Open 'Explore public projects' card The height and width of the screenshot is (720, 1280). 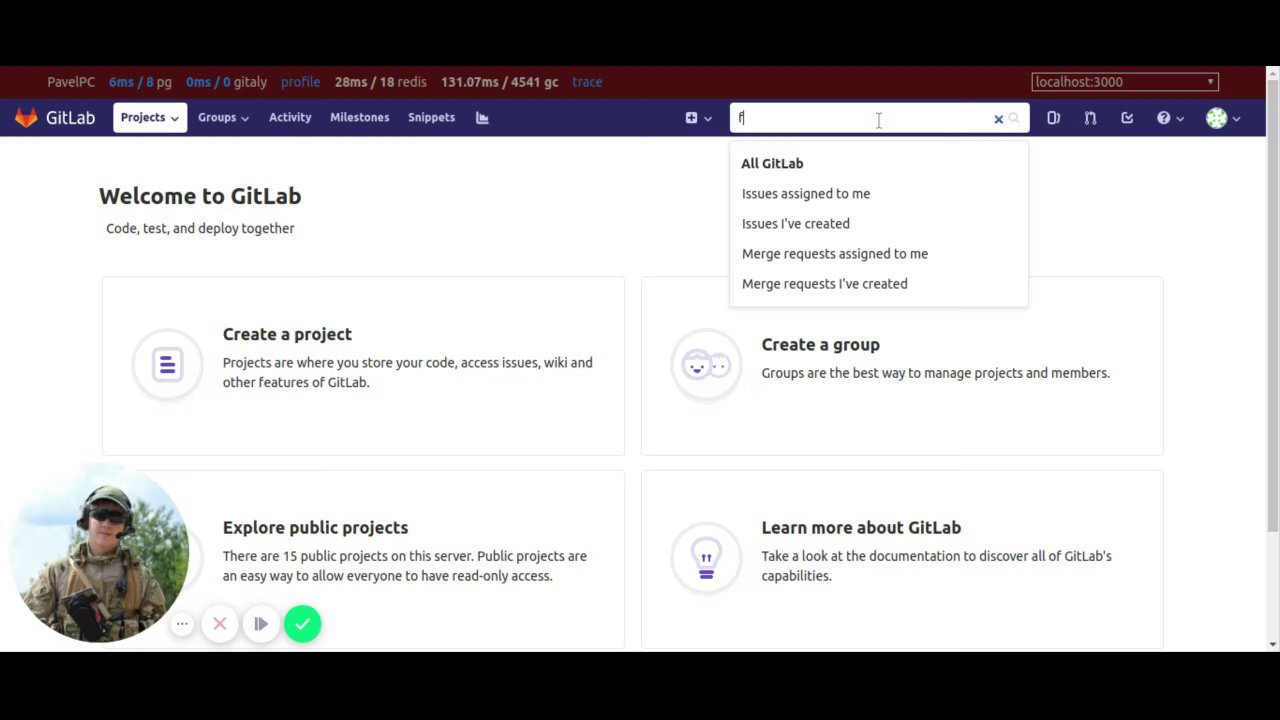[x=363, y=559]
